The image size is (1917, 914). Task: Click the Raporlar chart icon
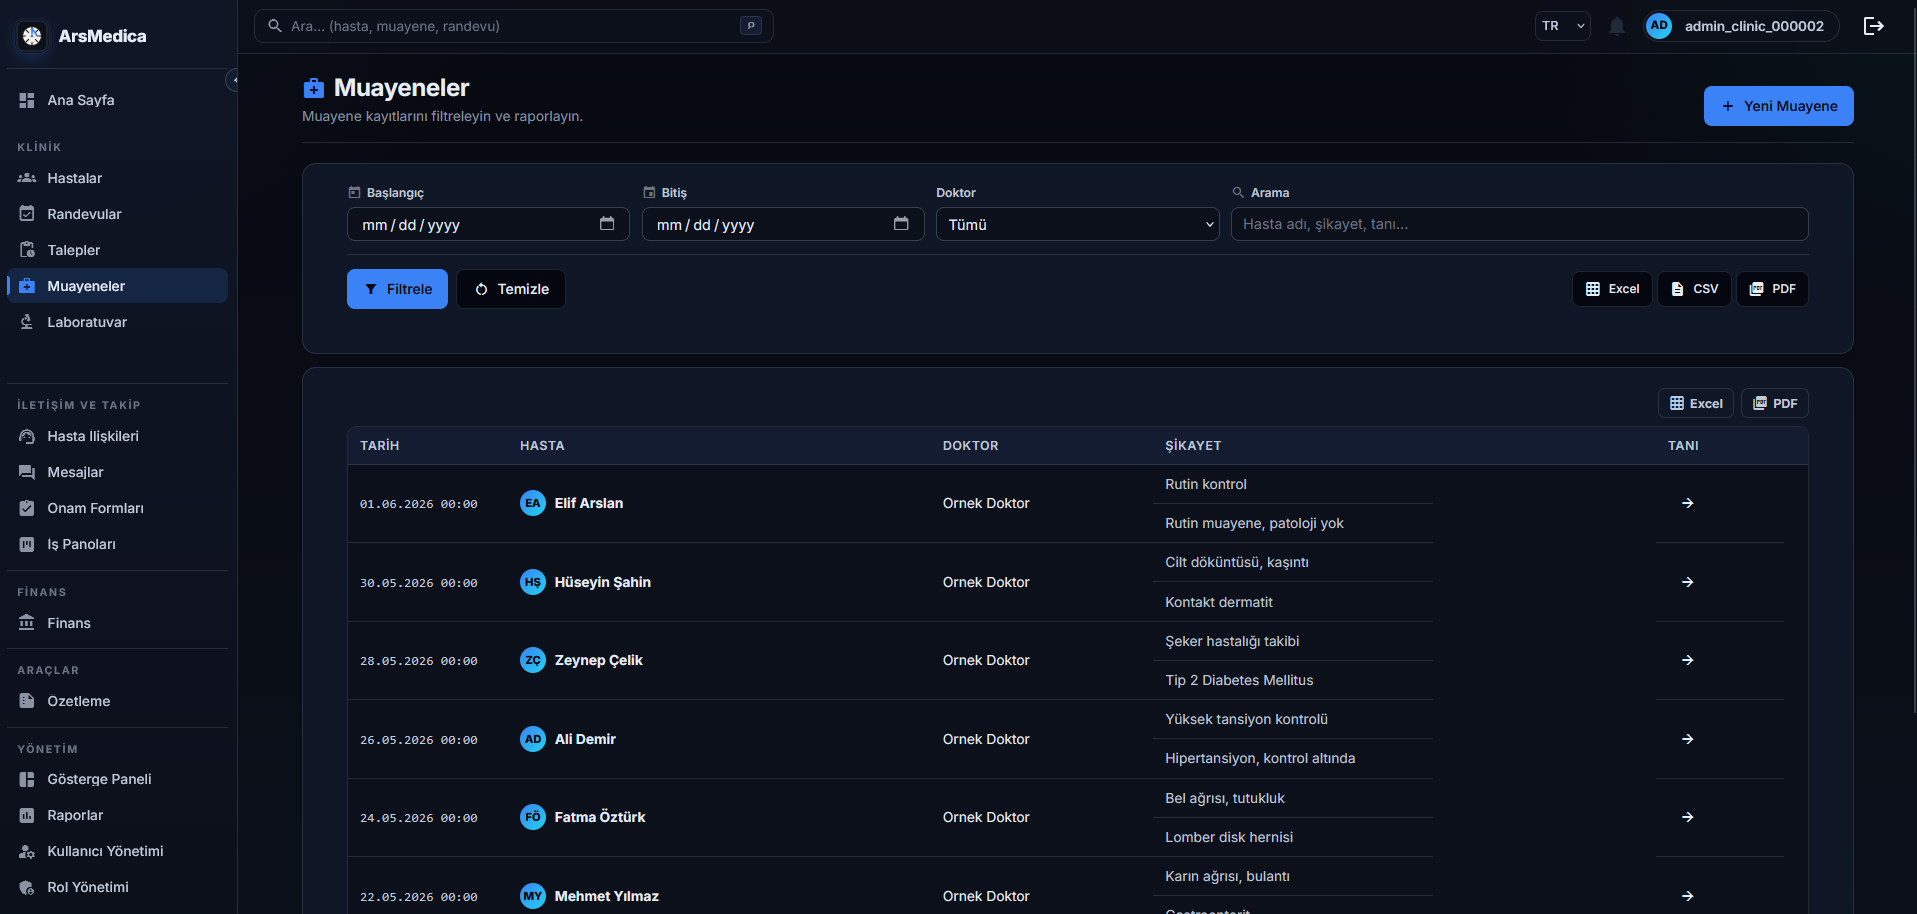27,815
